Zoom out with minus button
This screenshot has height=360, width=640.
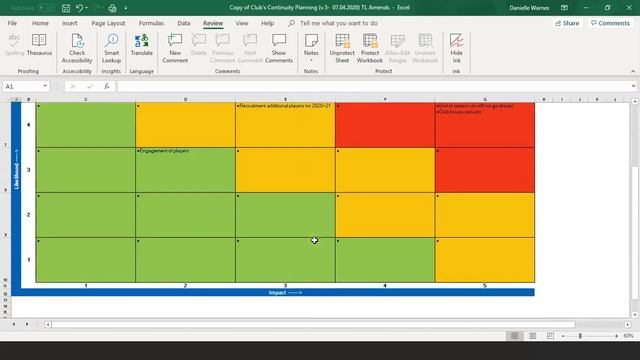[x=563, y=336]
